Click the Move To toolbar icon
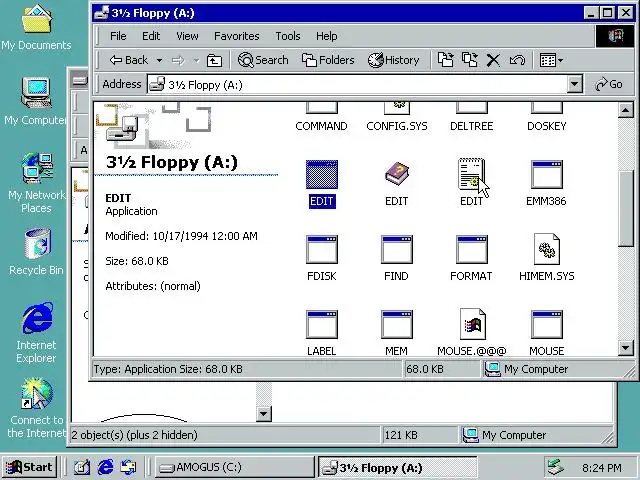 [x=446, y=60]
